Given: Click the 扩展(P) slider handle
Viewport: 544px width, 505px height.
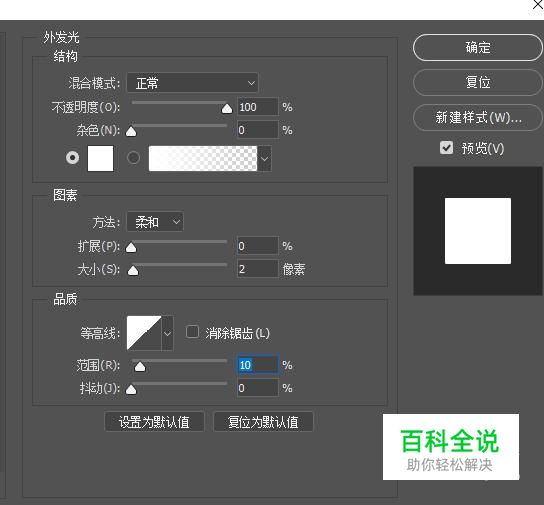Looking at the screenshot, I should click(x=131, y=247).
